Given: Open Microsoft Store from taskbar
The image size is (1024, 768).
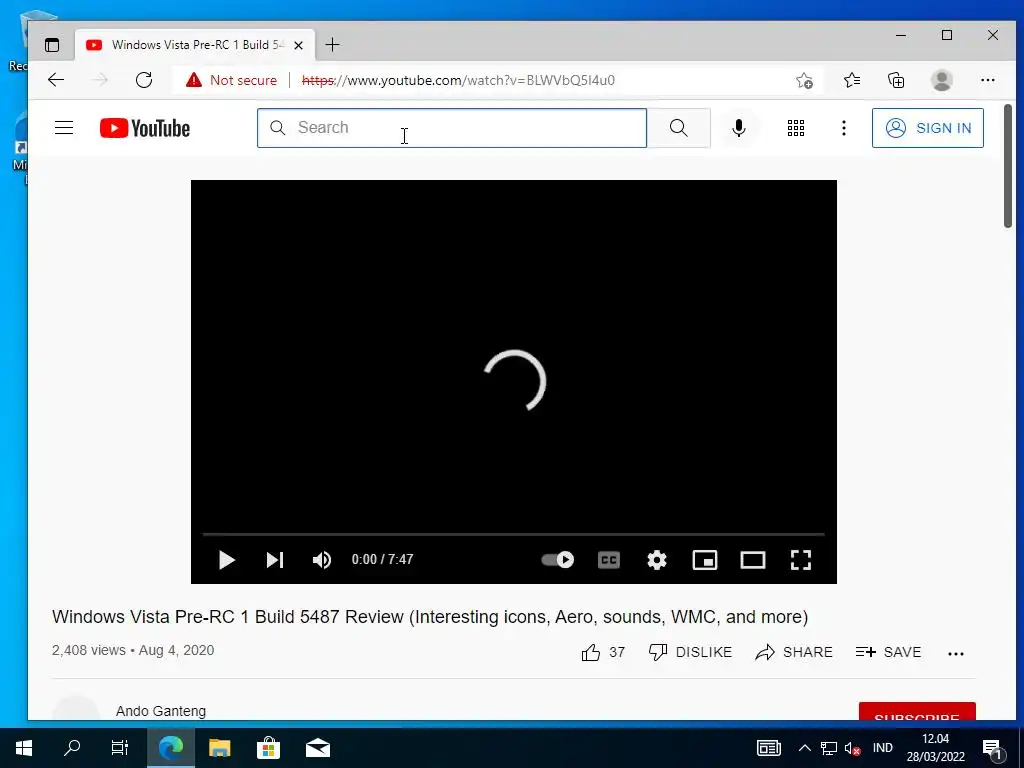Looking at the screenshot, I should [268, 748].
